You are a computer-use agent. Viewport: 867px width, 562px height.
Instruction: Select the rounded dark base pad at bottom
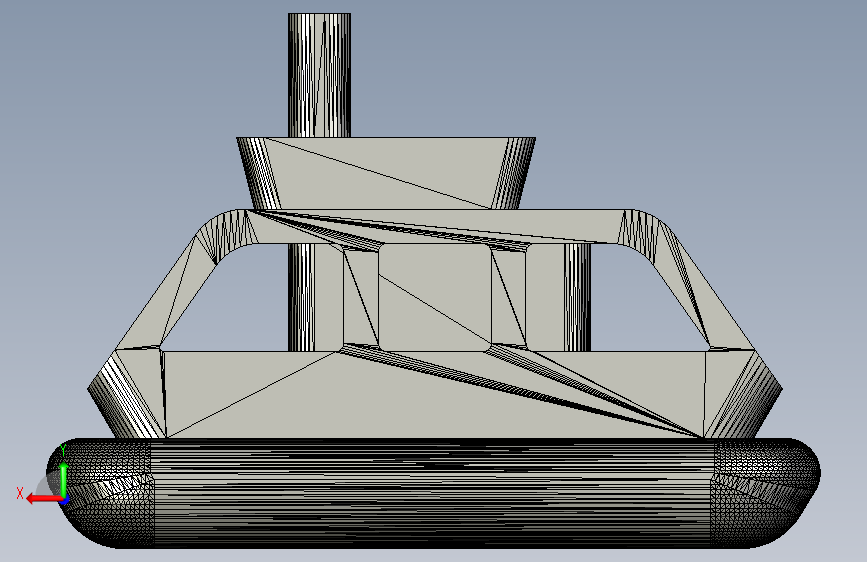click(x=434, y=493)
